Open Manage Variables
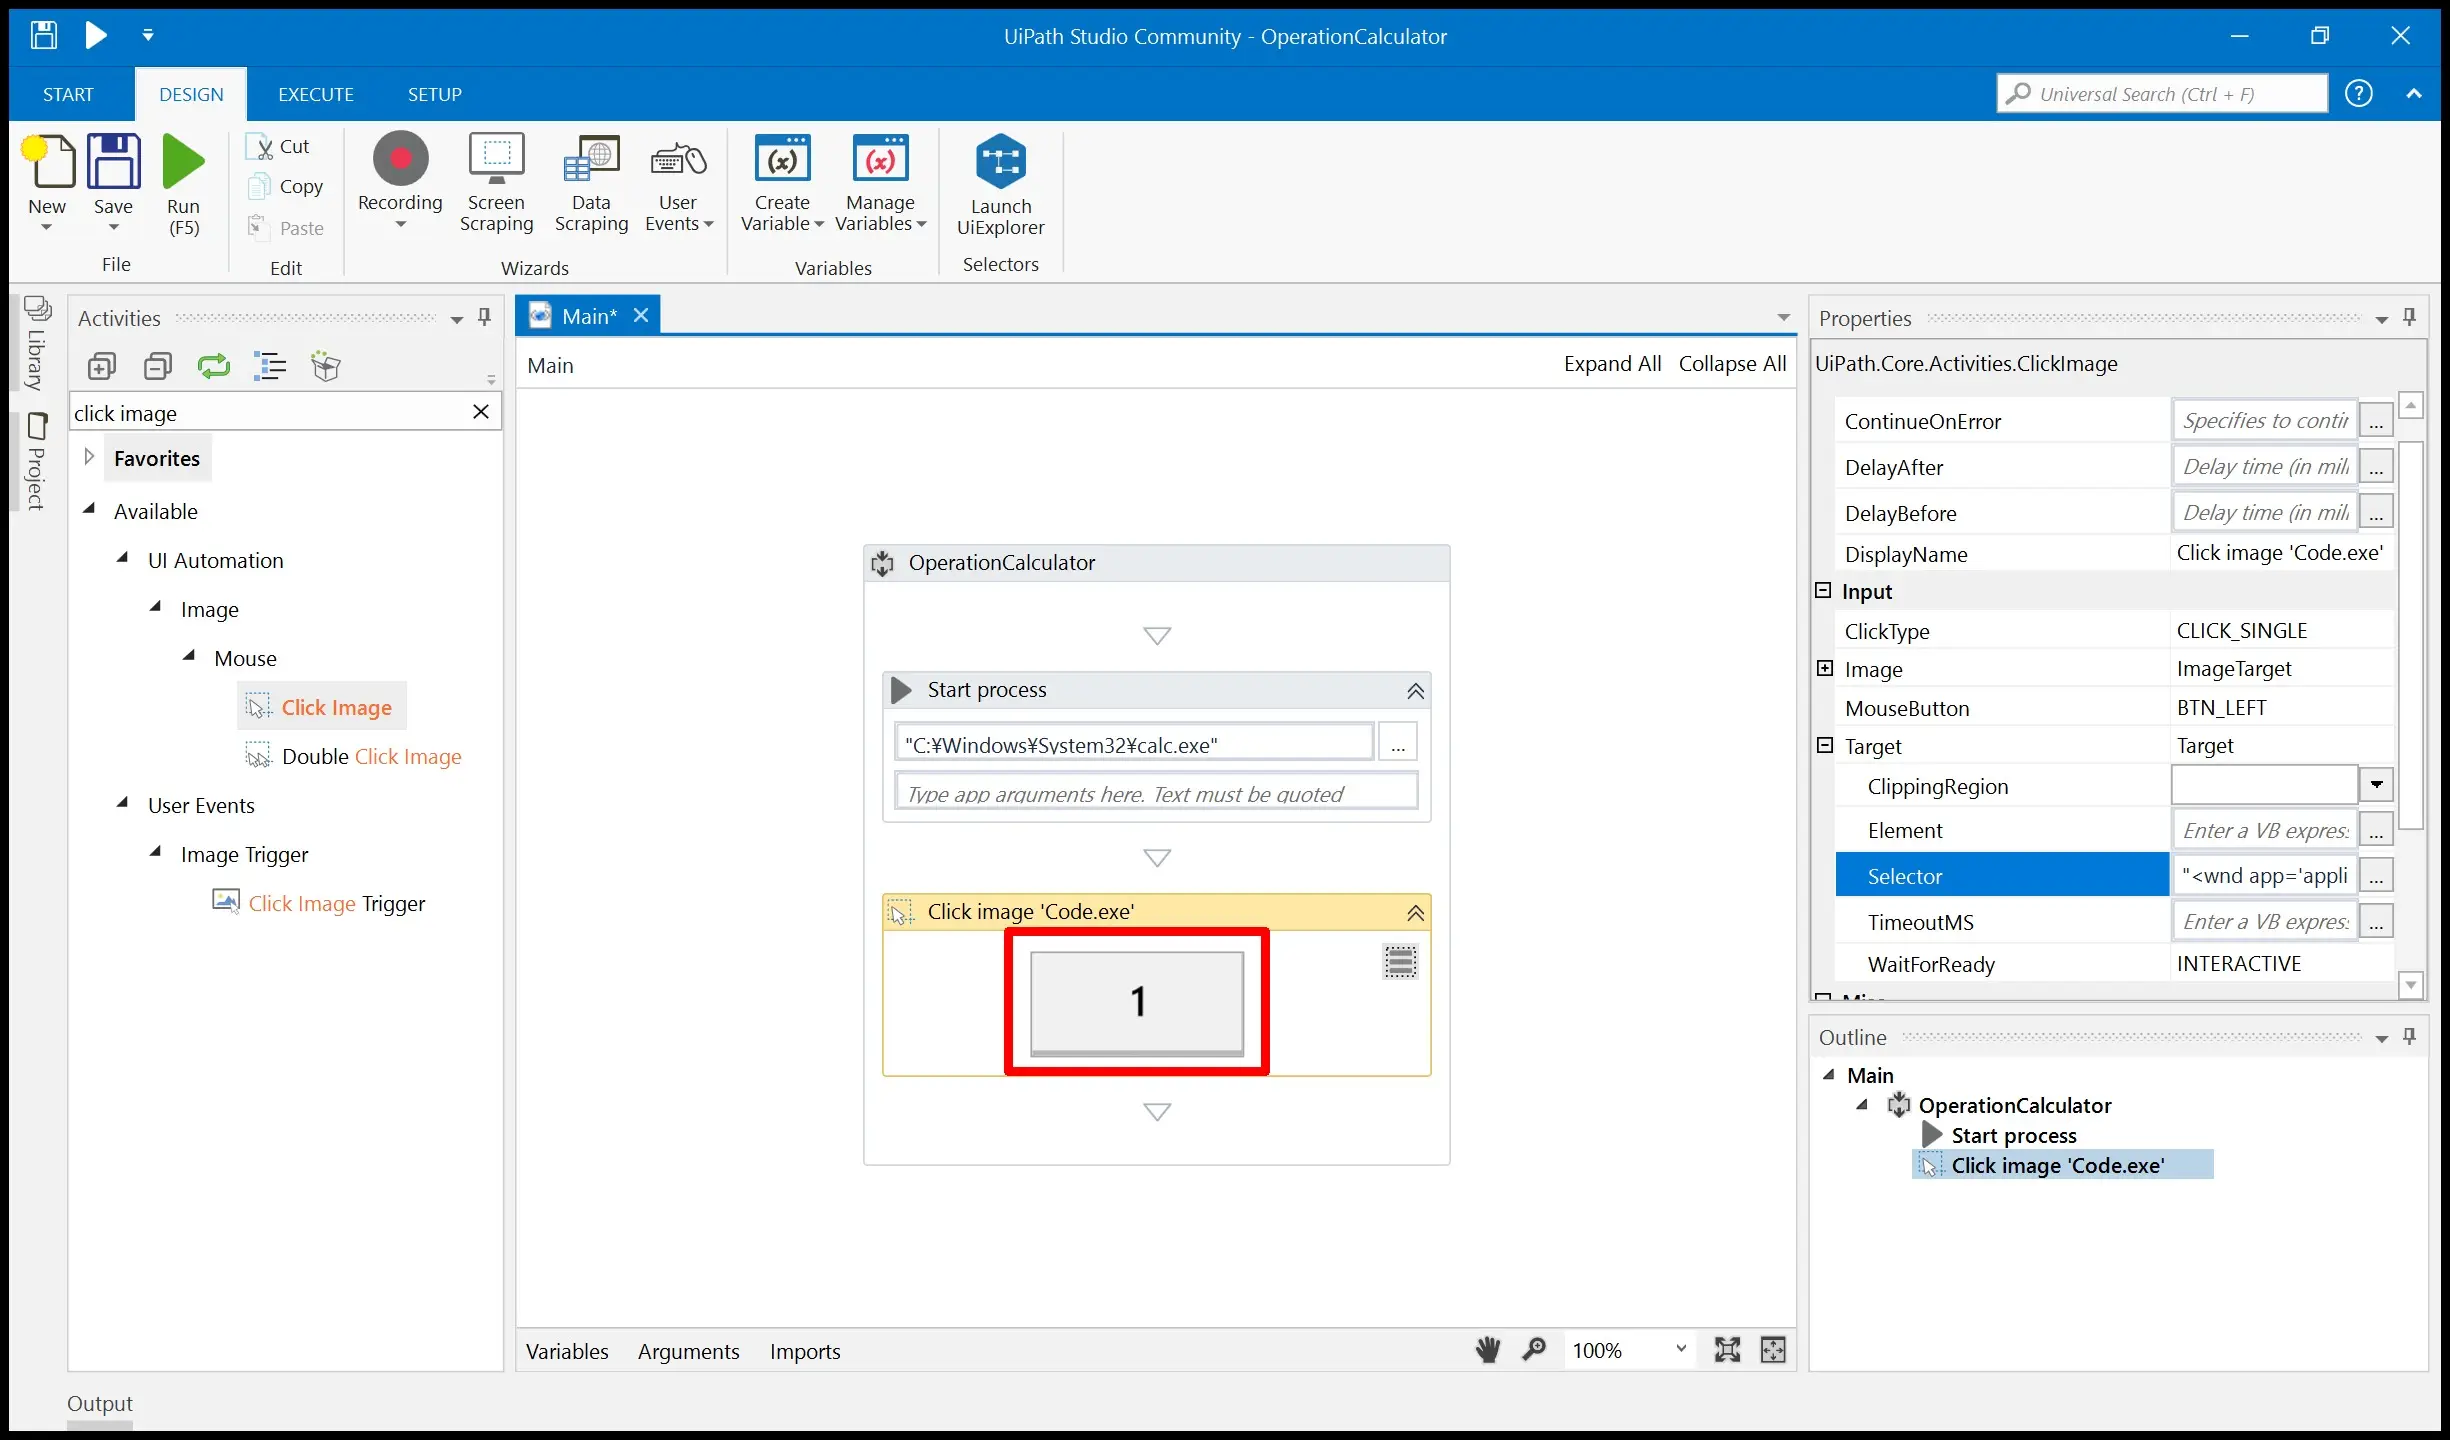The width and height of the screenshot is (2450, 1440). click(880, 184)
